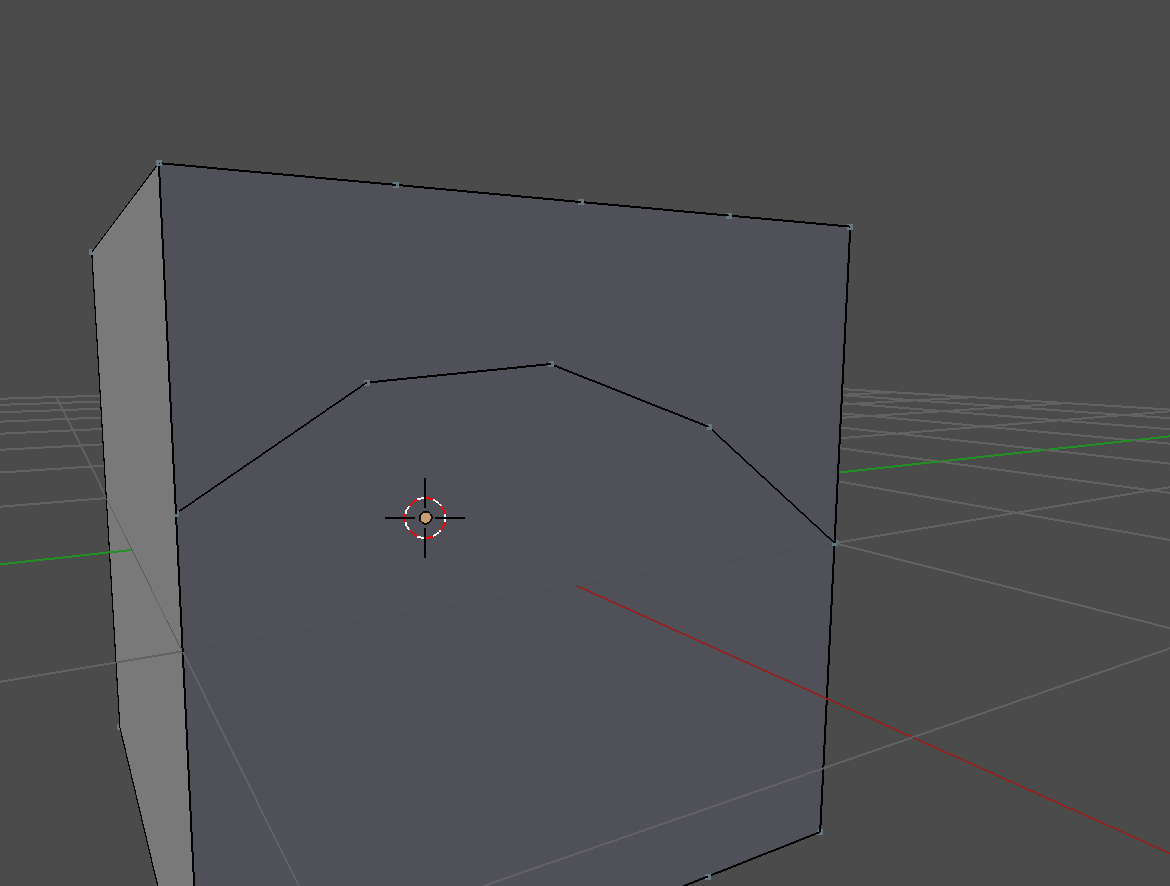The width and height of the screenshot is (1170, 886).
Task: Select the front bottom-right corner vertex of the cube
Action: [821, 832]
